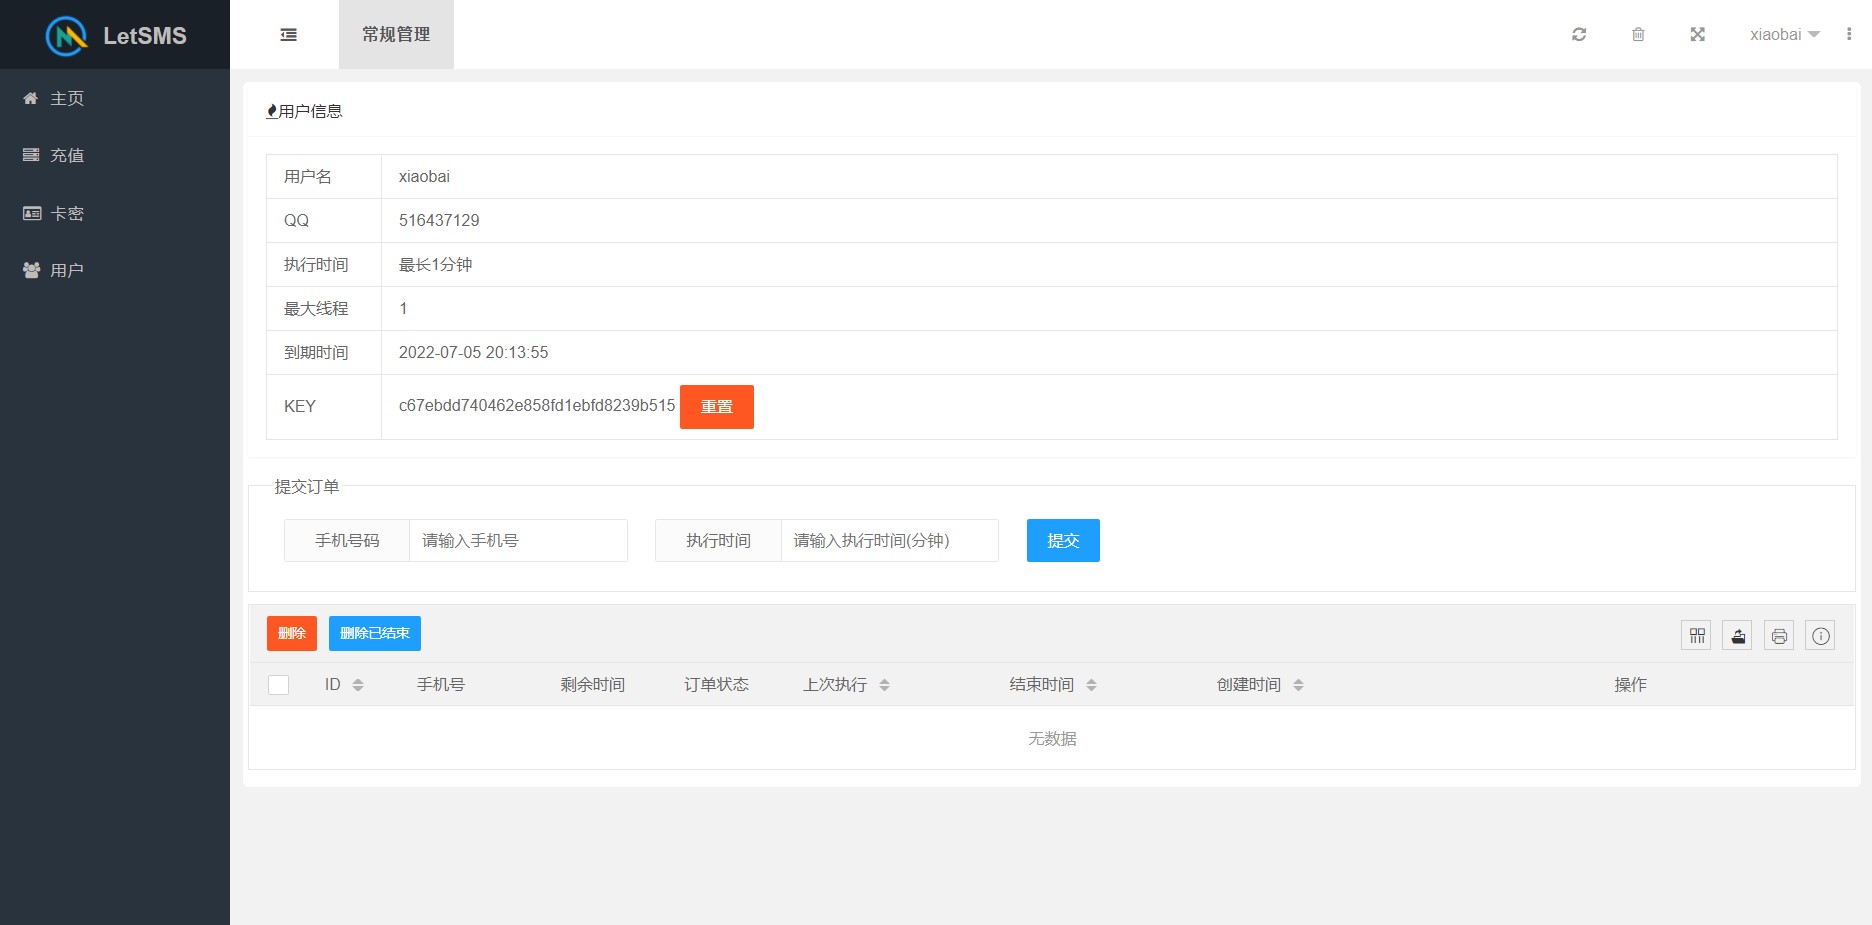Sort by 创建时间 column arrows
This screenshot has height=925, width=1872.
(1298, 685)
